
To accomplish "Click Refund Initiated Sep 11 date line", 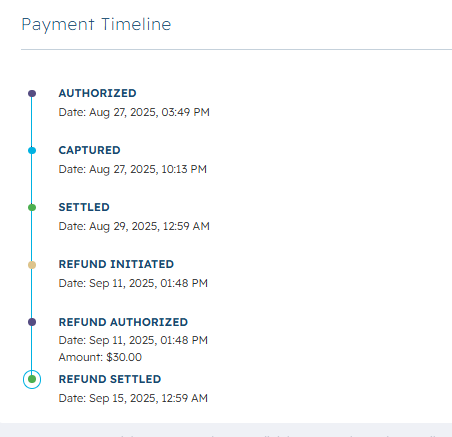I will pyautogui.click(x=133, y=283).
